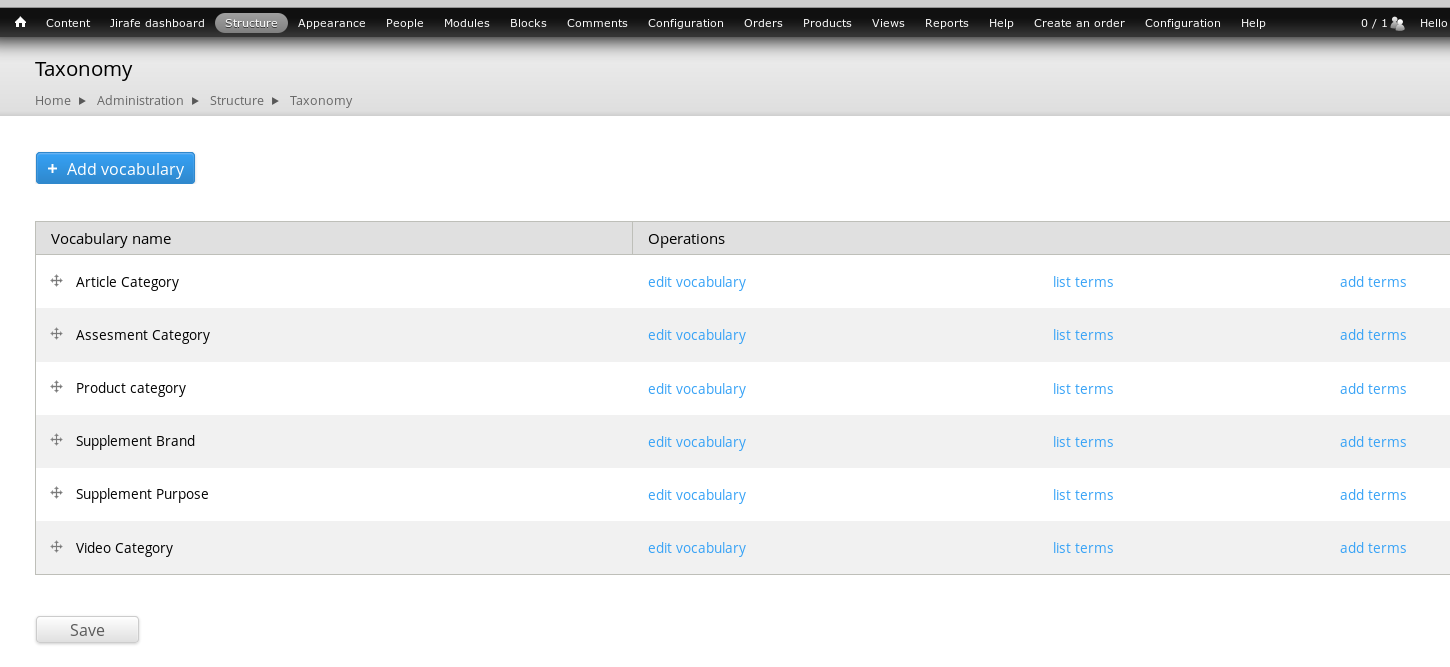This screenshot has height=667, width=1450.
Task: Open the People admin menu
Action: pyautogui.click(x=405, y=23)
